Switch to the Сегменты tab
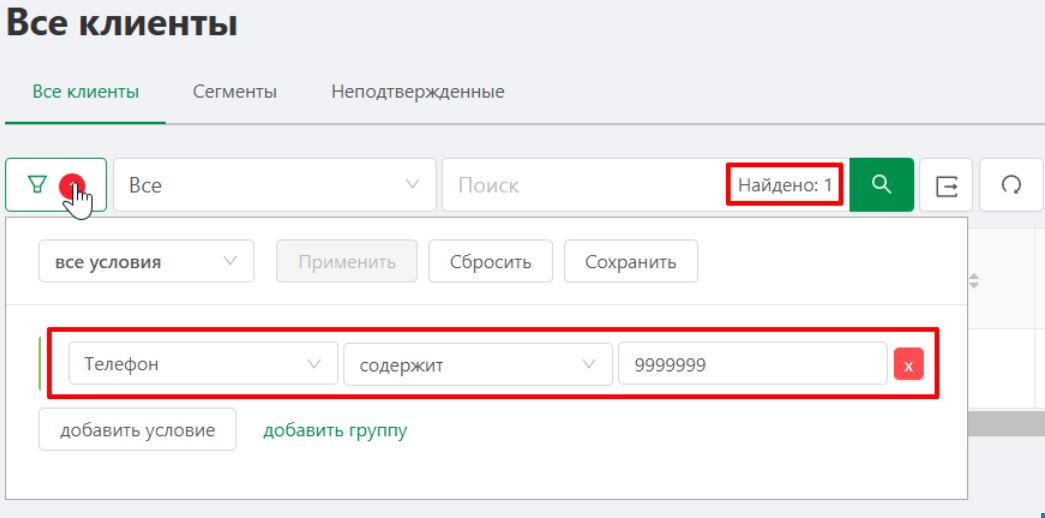Screen dimensions: 1045x518 coord(235,91)
